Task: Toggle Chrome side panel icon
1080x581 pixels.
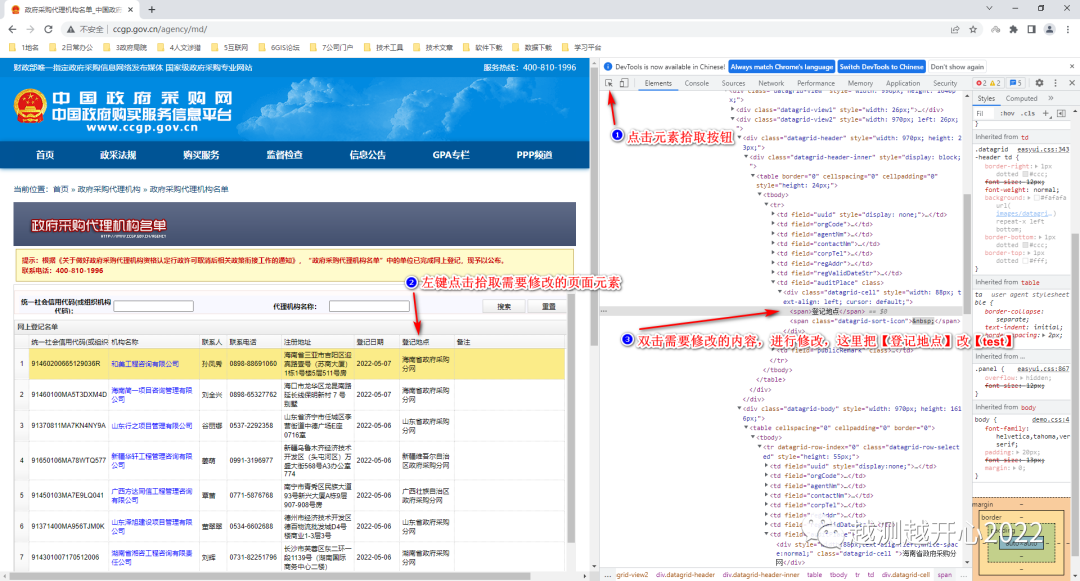Action: coord(1031,29)
